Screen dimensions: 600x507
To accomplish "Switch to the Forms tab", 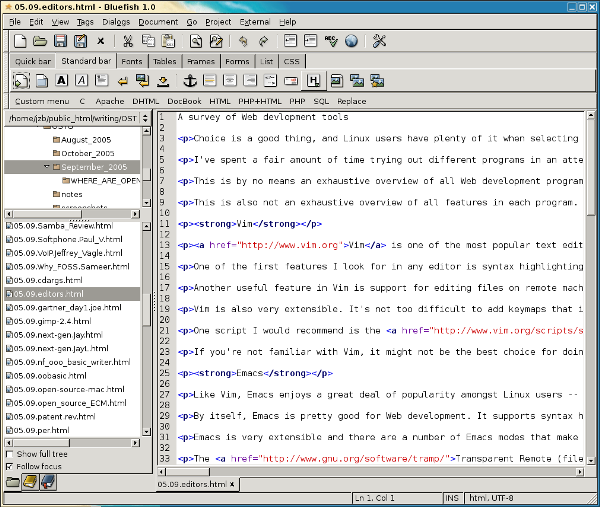I will (x=237, y=61).
